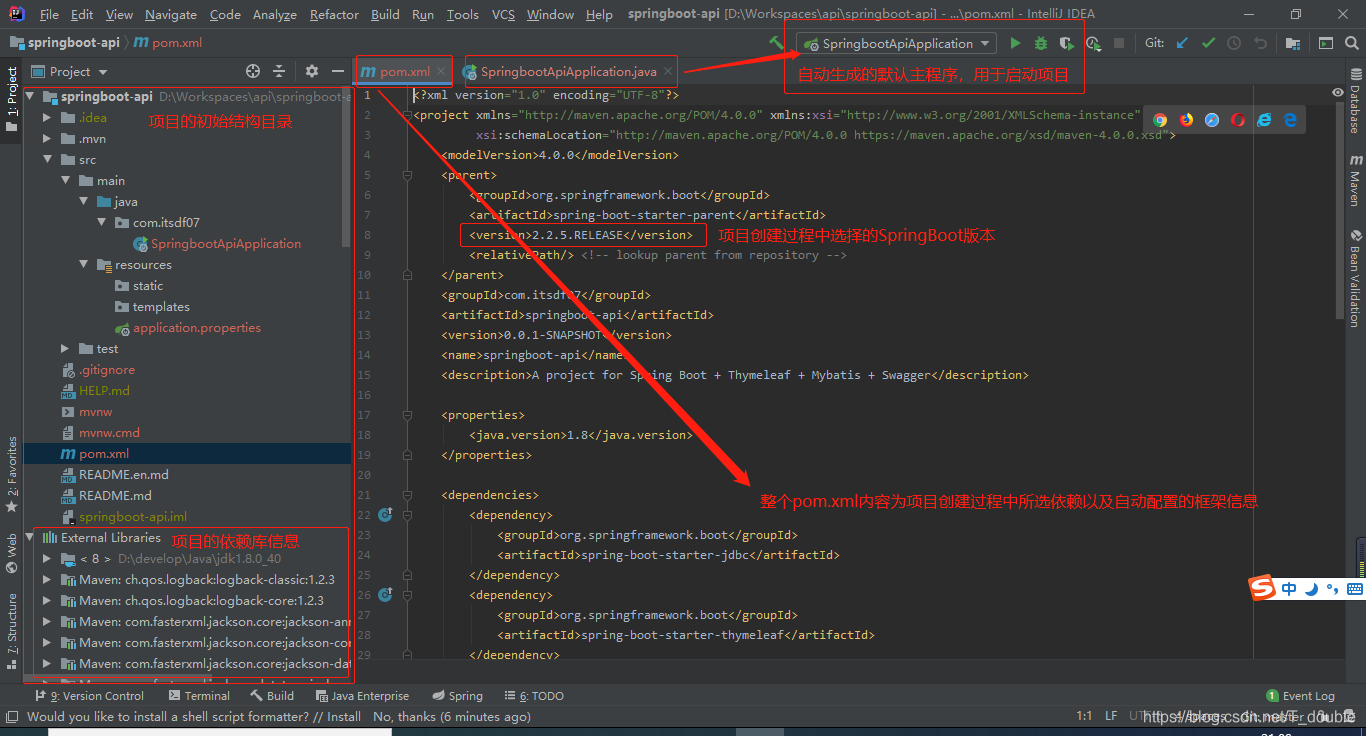Run SpringbootApiApplication with green play icon
Viewport: 1366px width, 736px height.
tap(1015, 43)
